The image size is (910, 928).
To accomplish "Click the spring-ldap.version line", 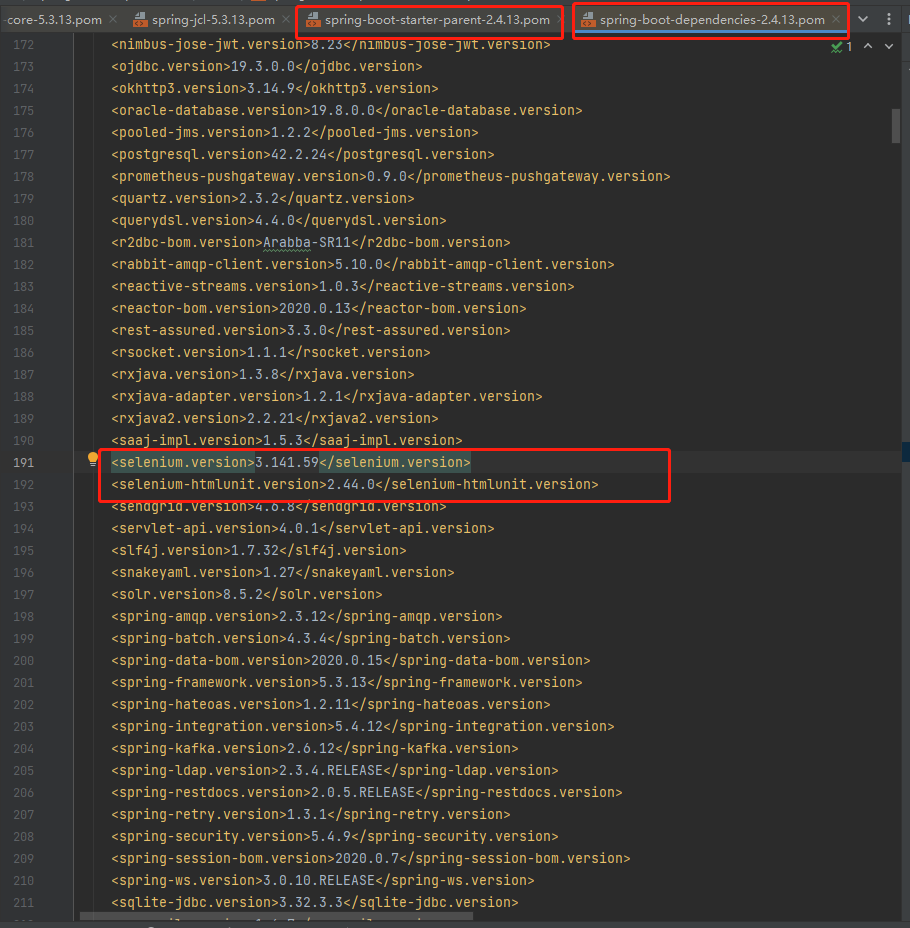I will 335,770.
